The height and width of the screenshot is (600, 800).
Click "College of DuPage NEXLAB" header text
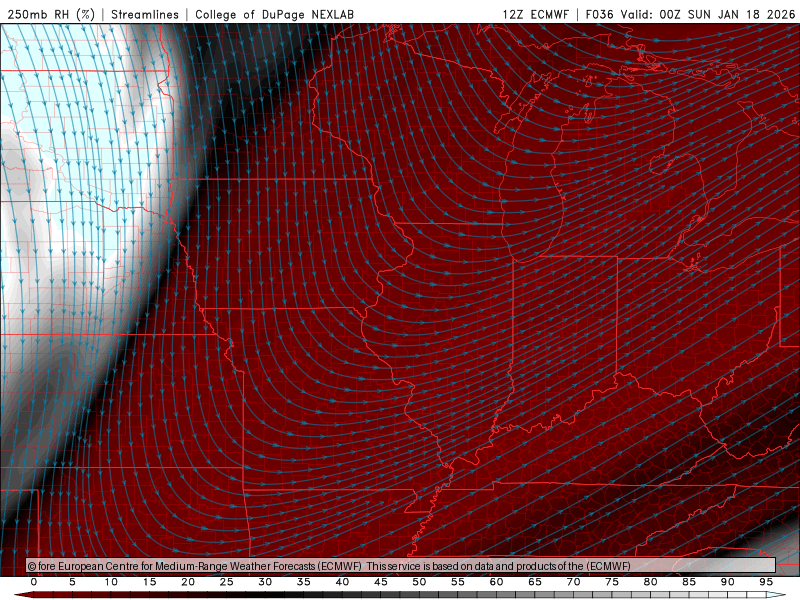click(274, 14)
